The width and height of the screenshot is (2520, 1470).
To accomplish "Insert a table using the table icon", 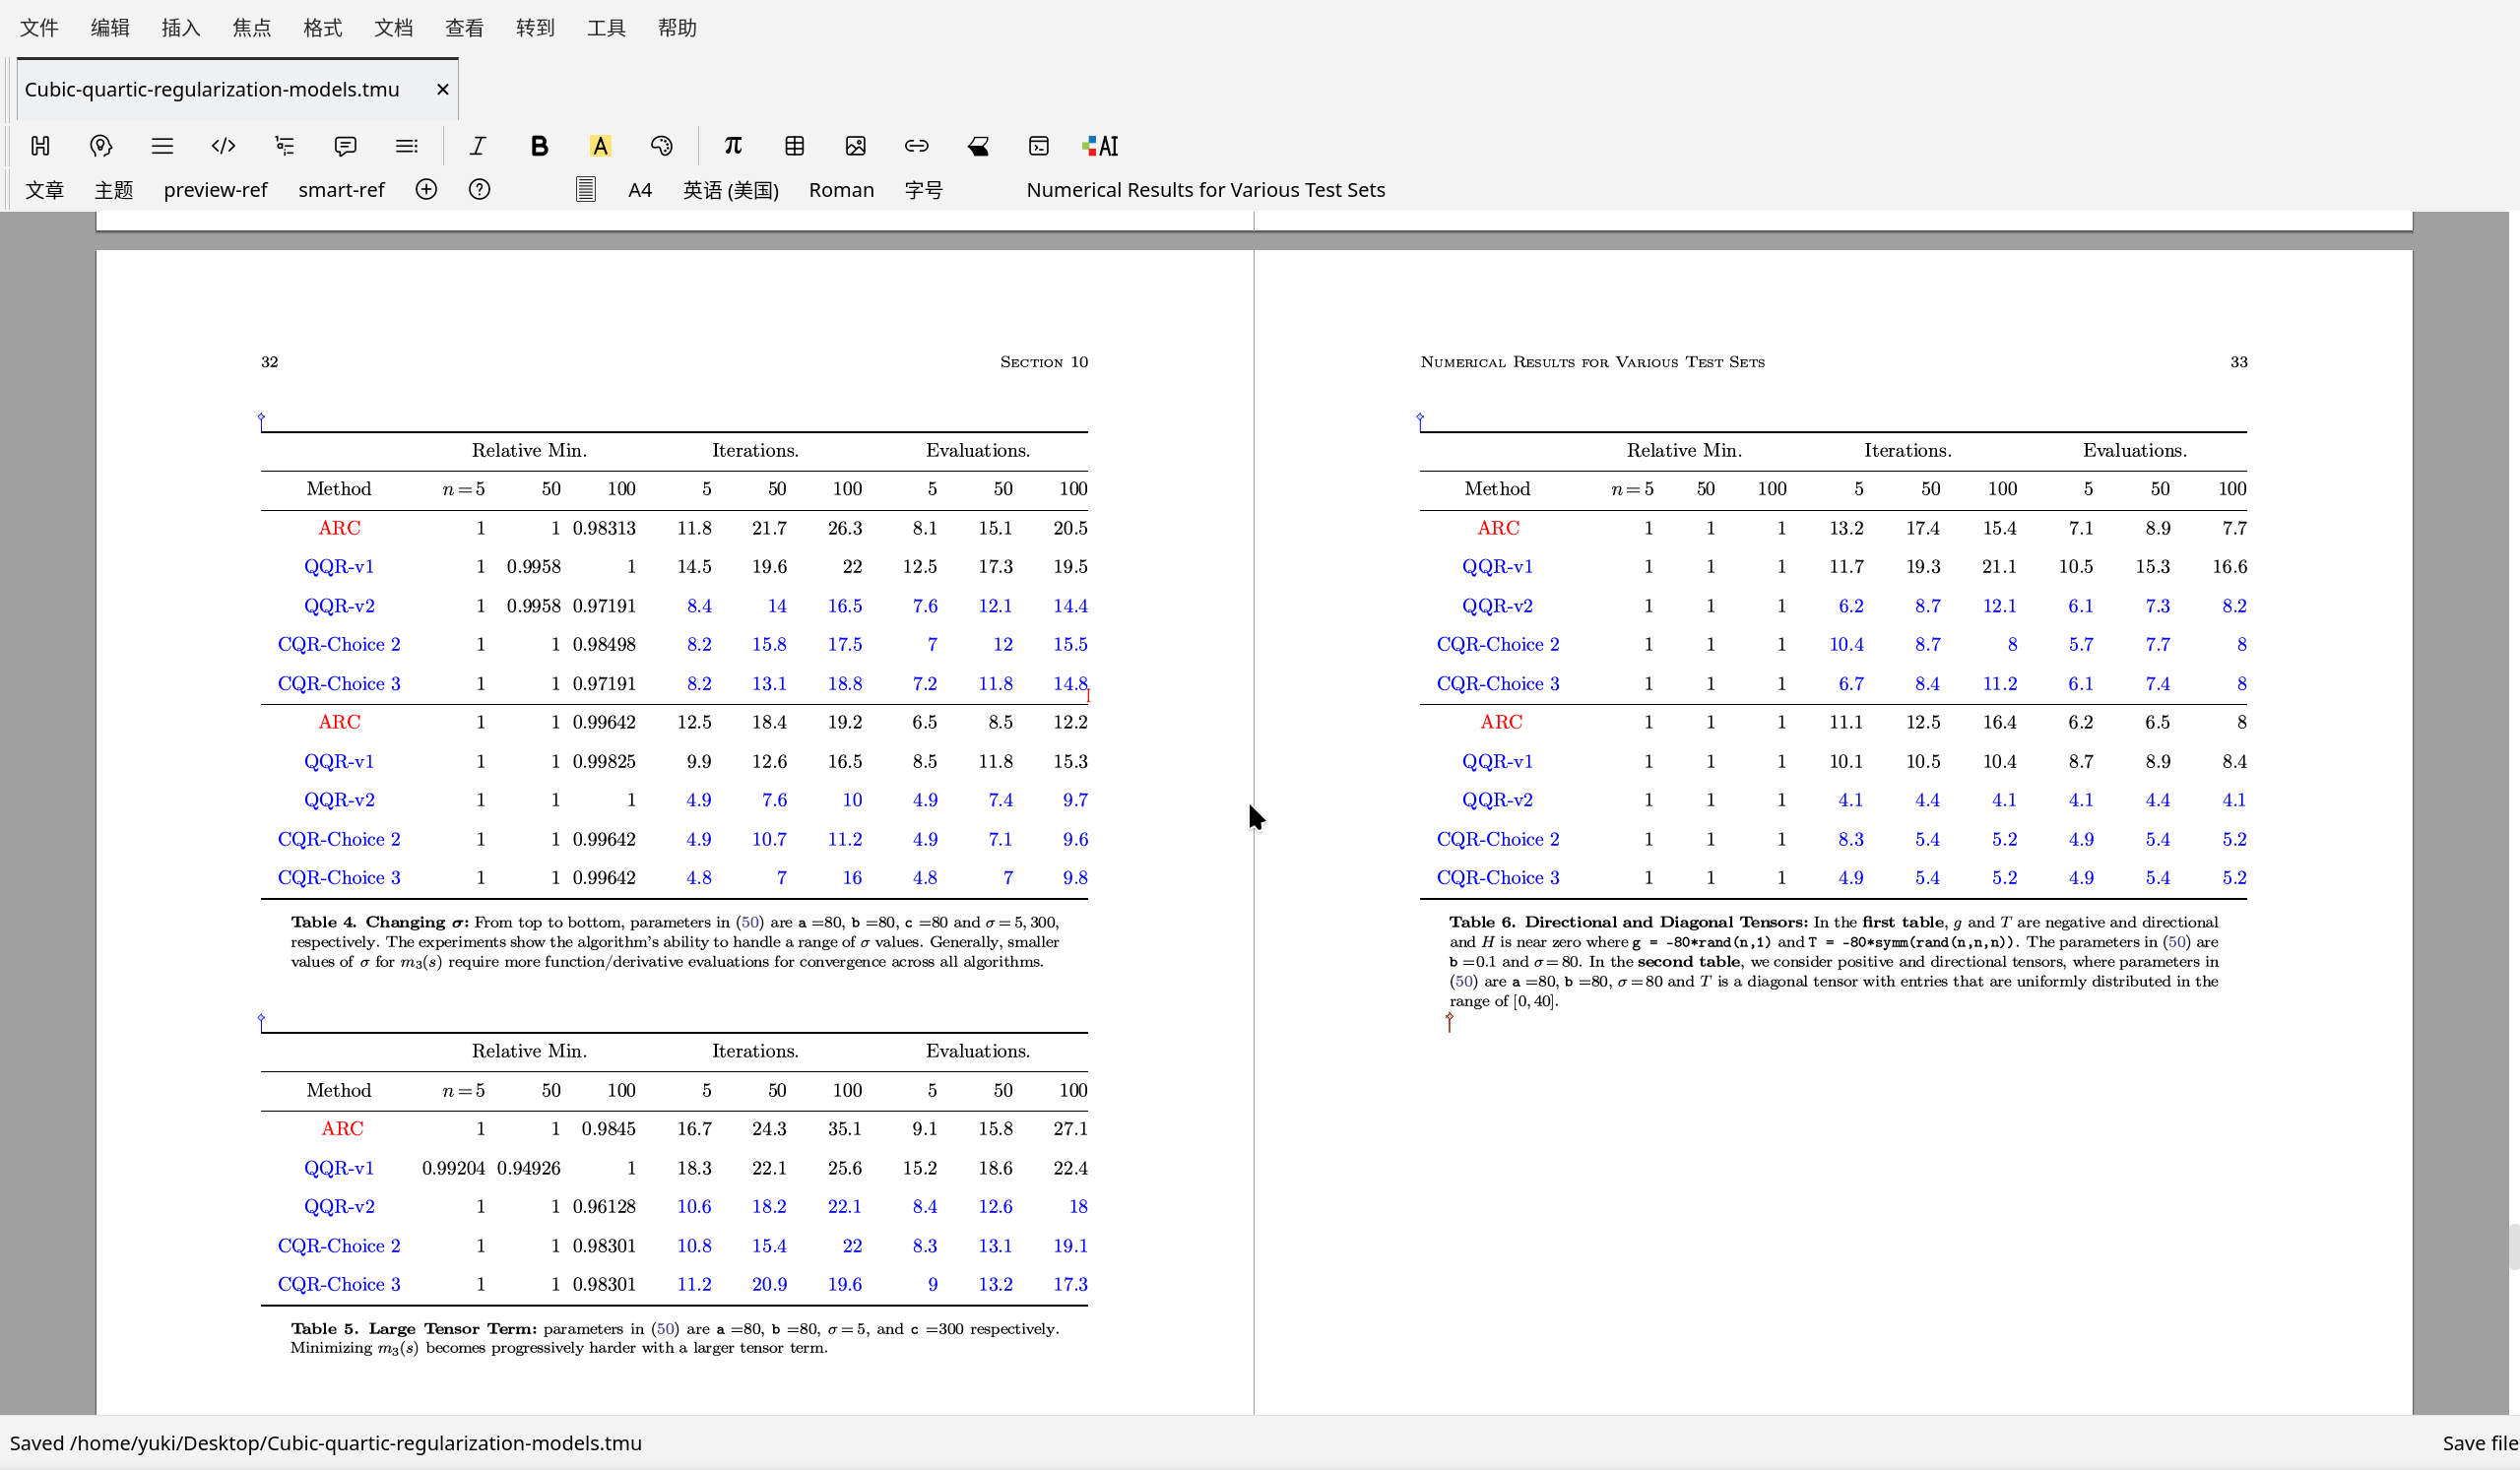I will pos(794,146).
